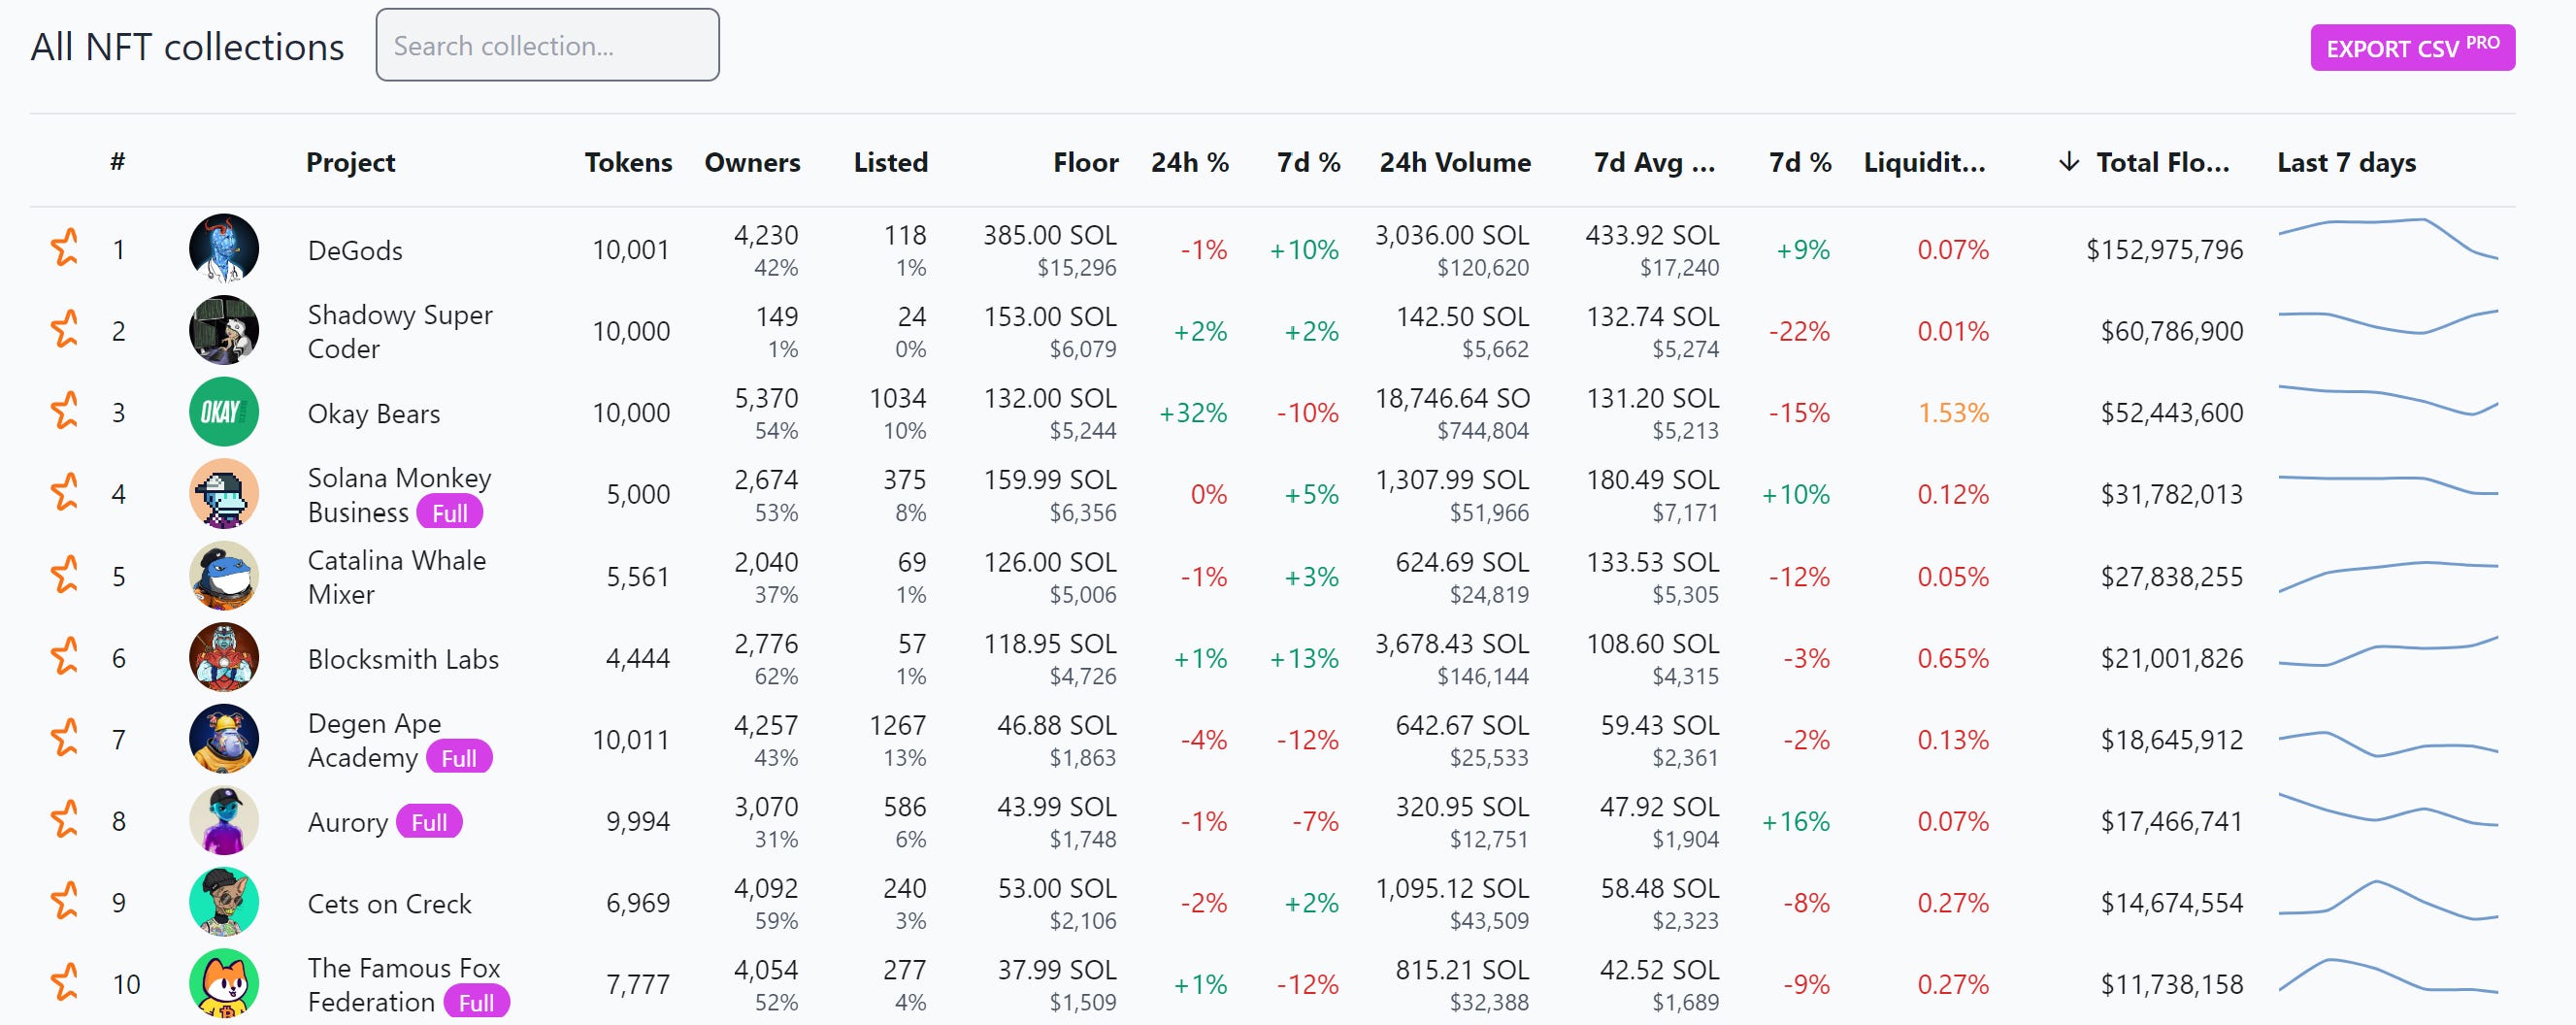This screenshot has height=1025, width=2576.
Task: Open Blocksmith Labs avatar
Action: [224, 657]
